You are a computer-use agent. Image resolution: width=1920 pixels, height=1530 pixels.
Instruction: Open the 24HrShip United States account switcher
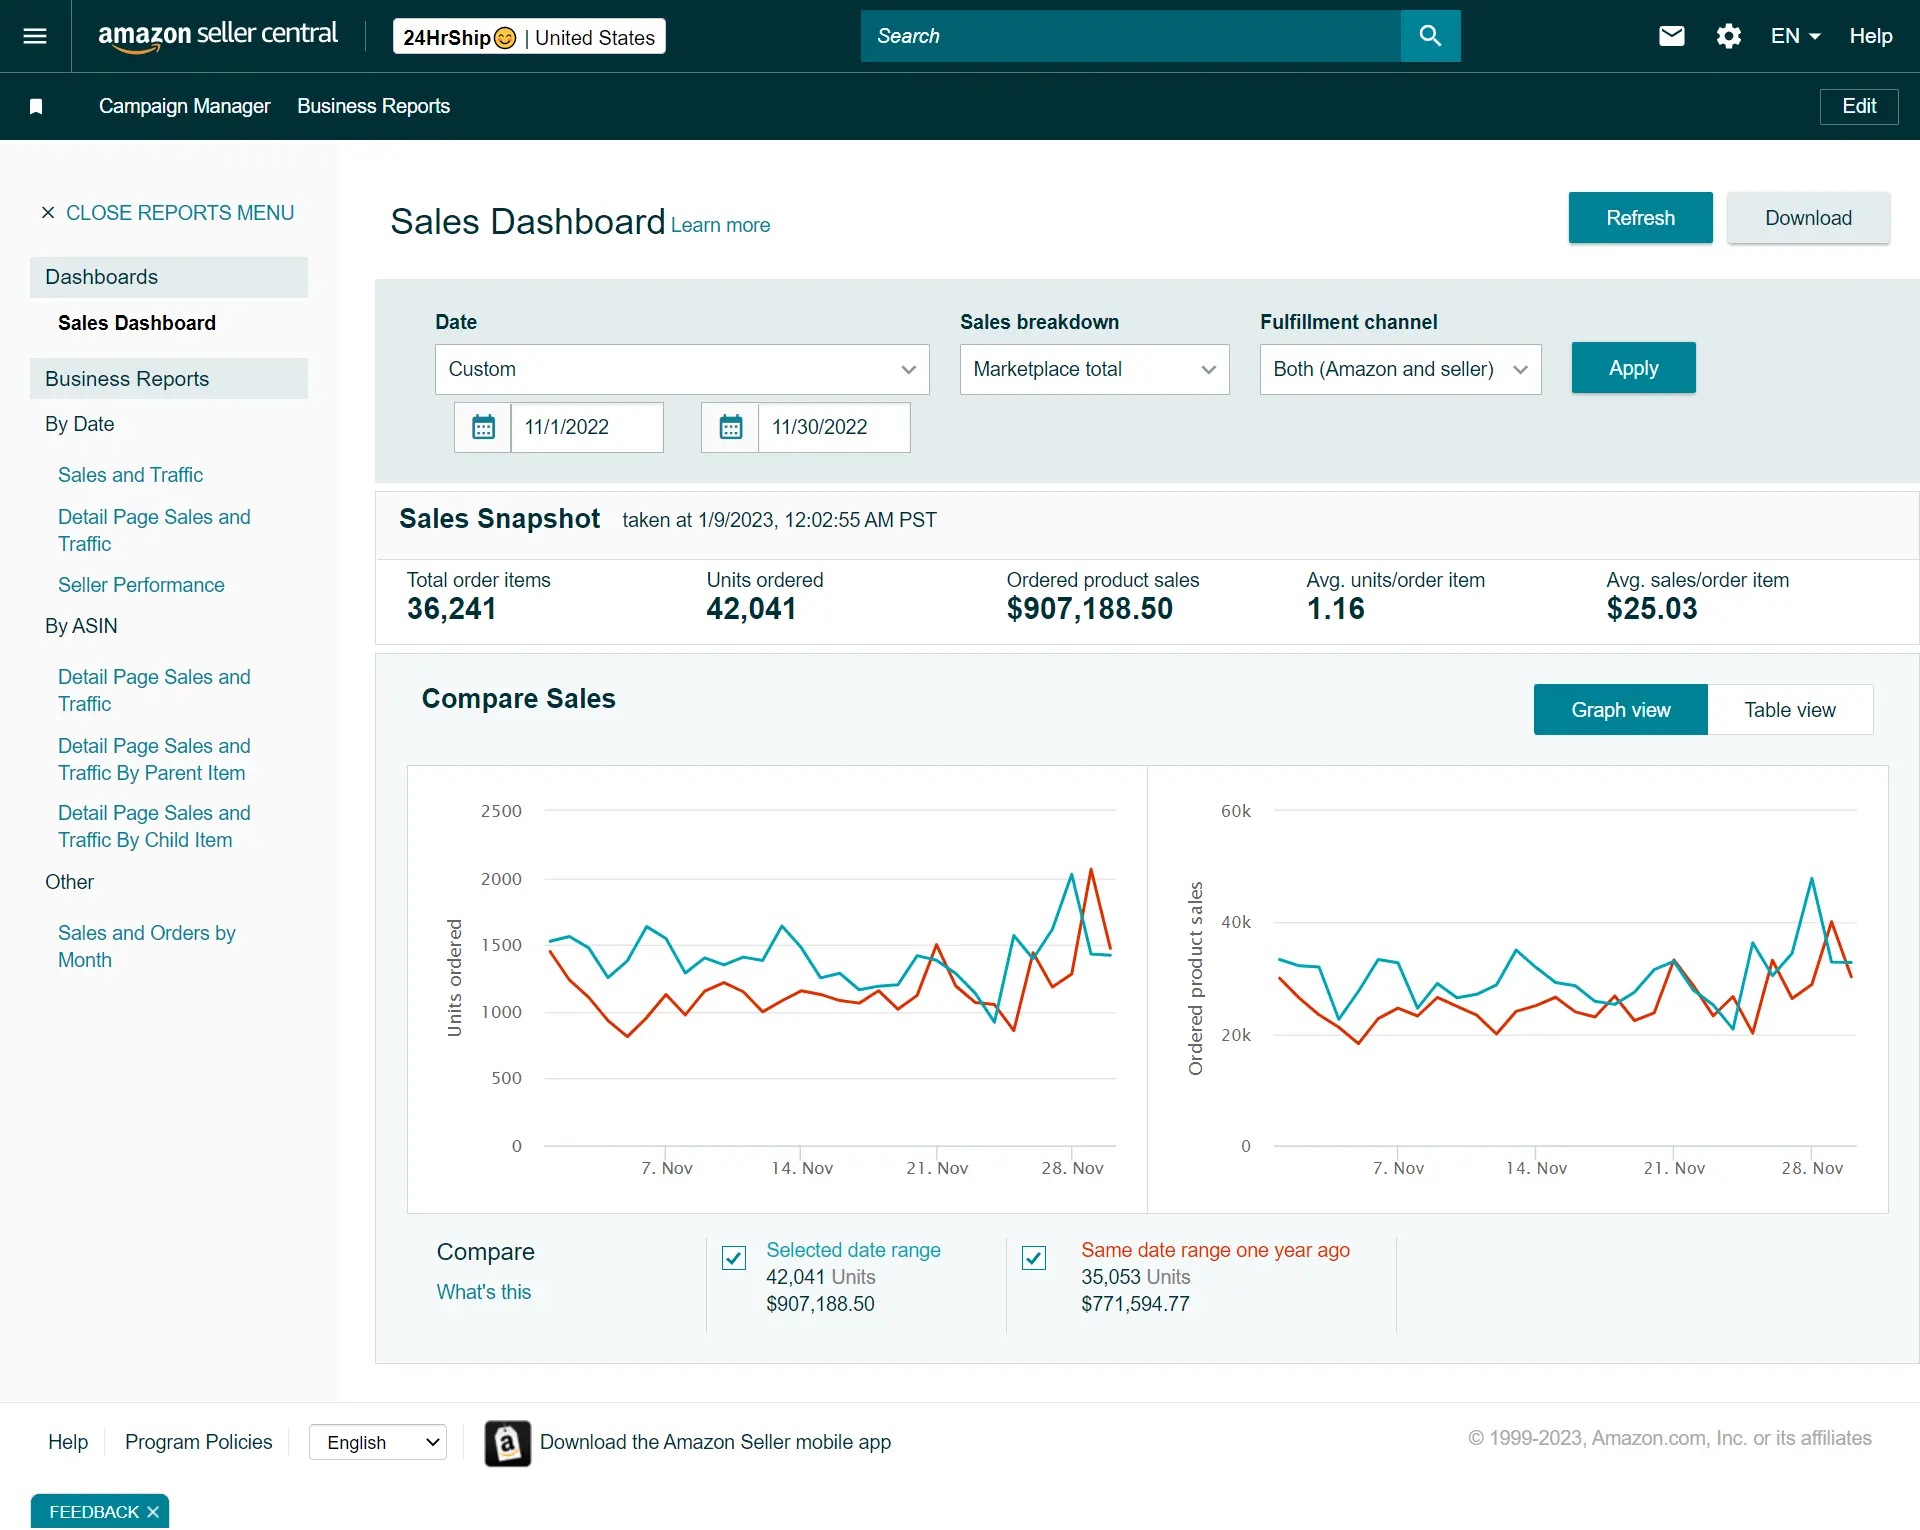[x=529, y=37]
